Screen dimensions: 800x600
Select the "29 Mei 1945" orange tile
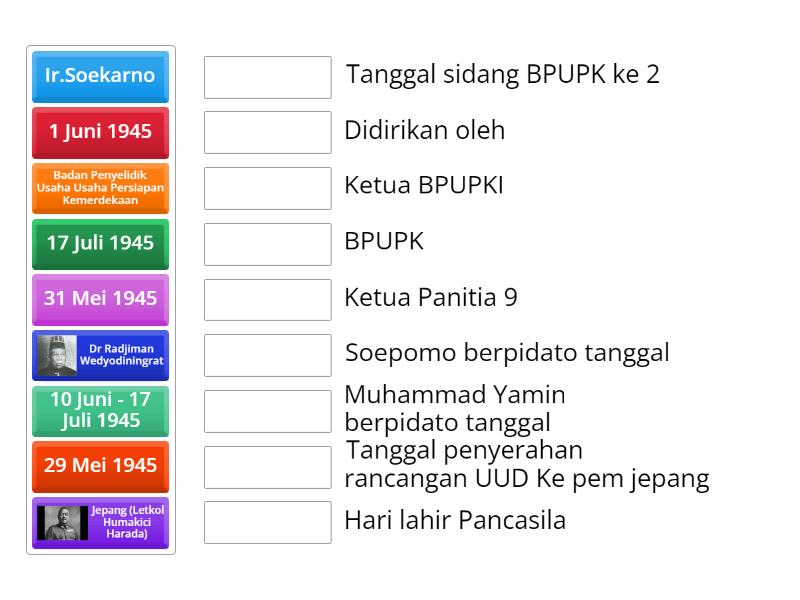(x=100, y=466)
